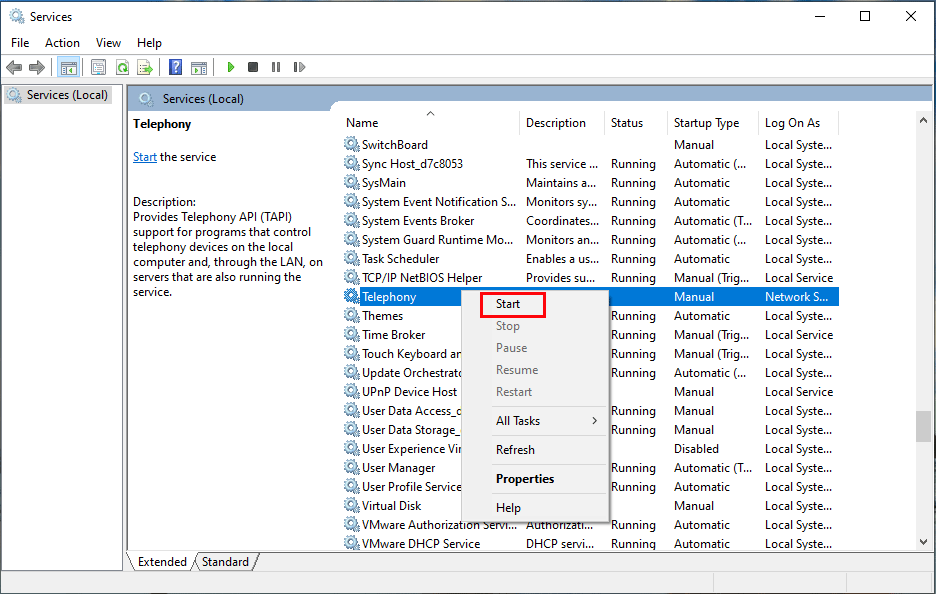This screenshot has height=594, width=936.
Task: Select the System Guard Runtime Monitor service
Action: click(590, 240)
